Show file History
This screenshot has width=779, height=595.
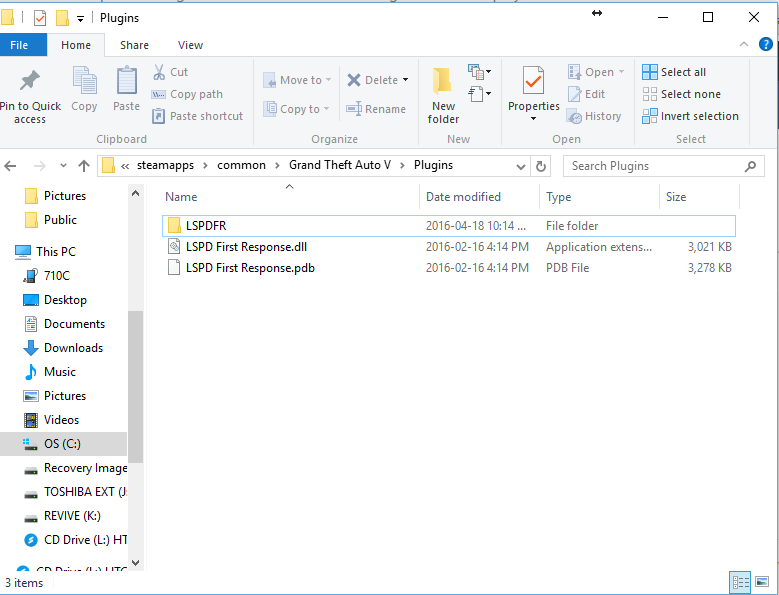tap(594, 116)
